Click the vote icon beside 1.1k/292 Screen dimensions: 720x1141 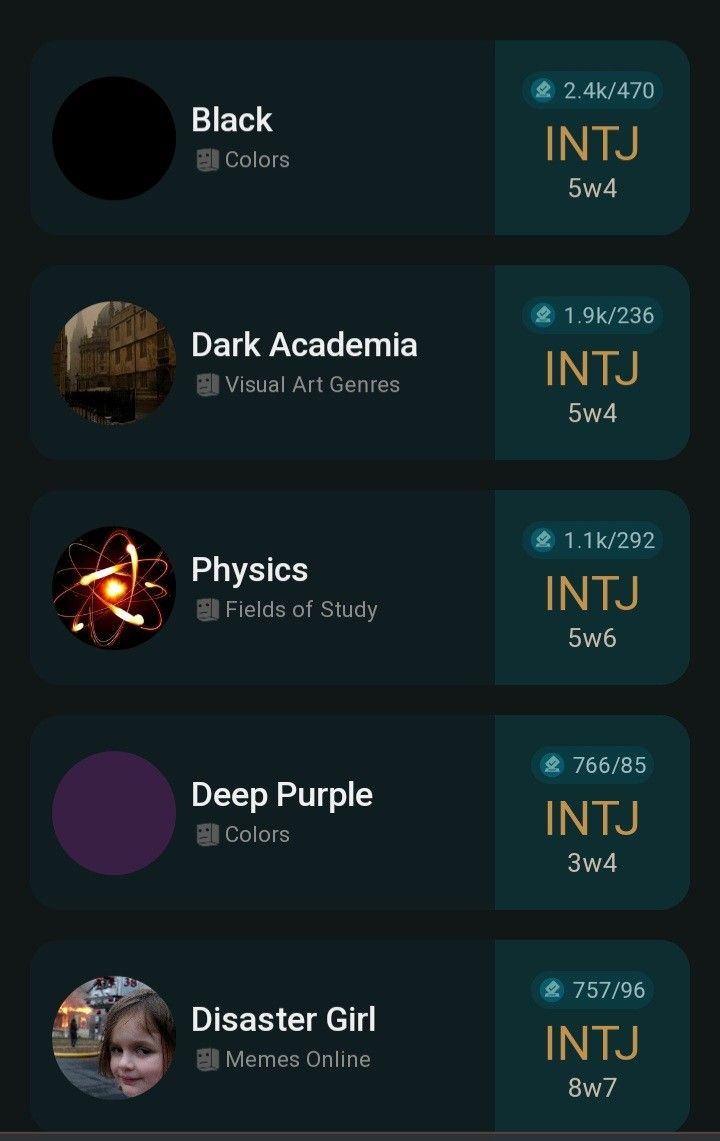point(543,541)
